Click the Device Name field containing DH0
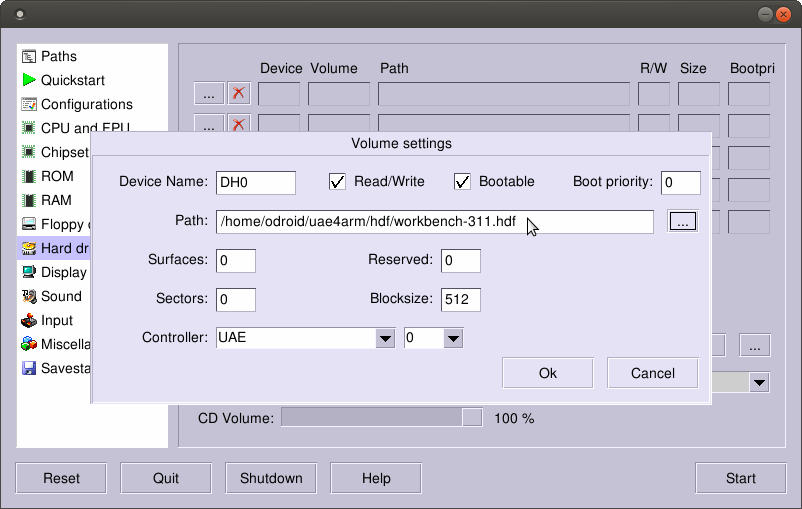 click(255, 182)
